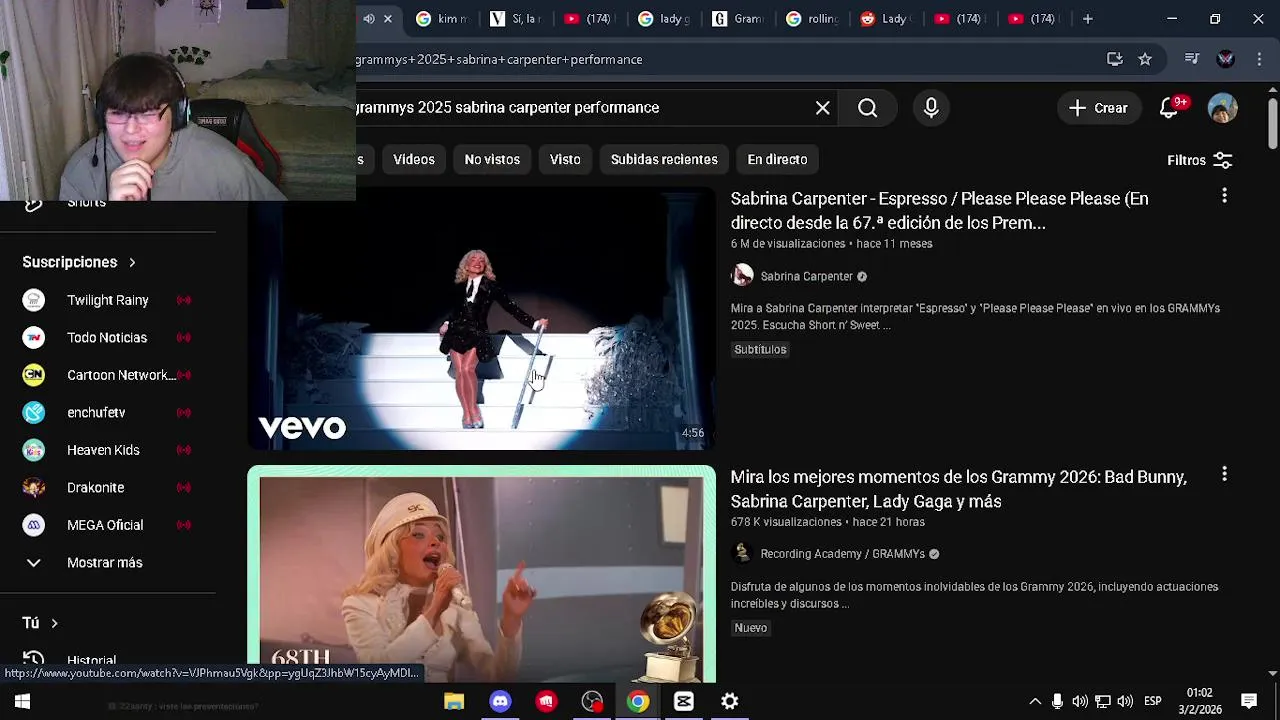Open Drakonite subscription channel
Image resolution: width=1280 pixels, height=720 pixels.
108,487
